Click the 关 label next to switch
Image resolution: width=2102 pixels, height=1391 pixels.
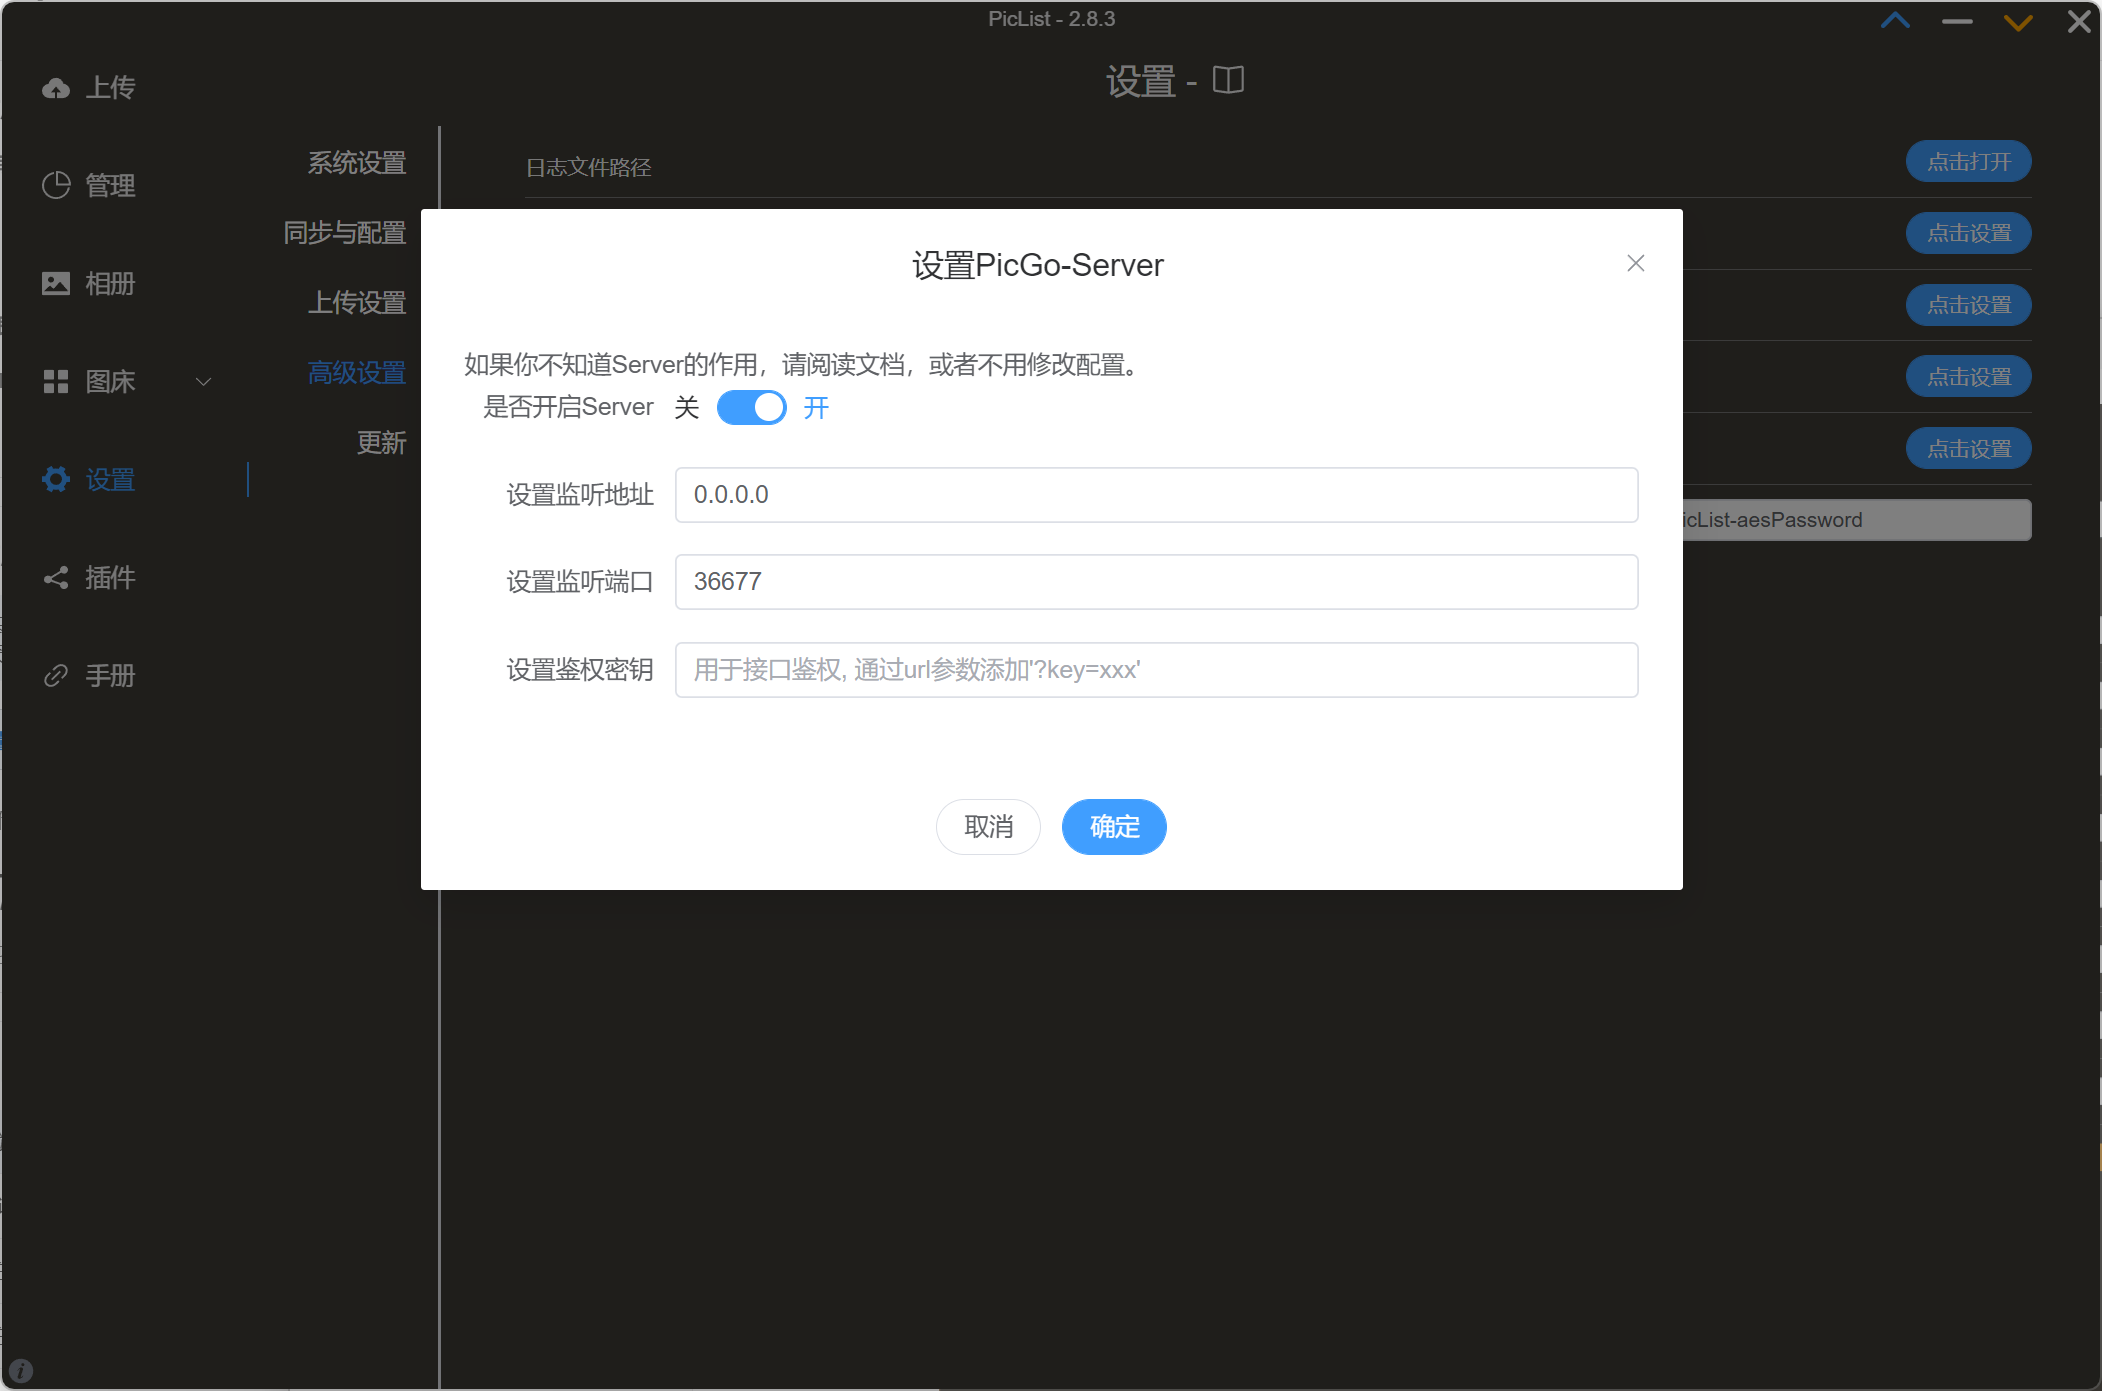pyautogui.click(x=687, y=407)
